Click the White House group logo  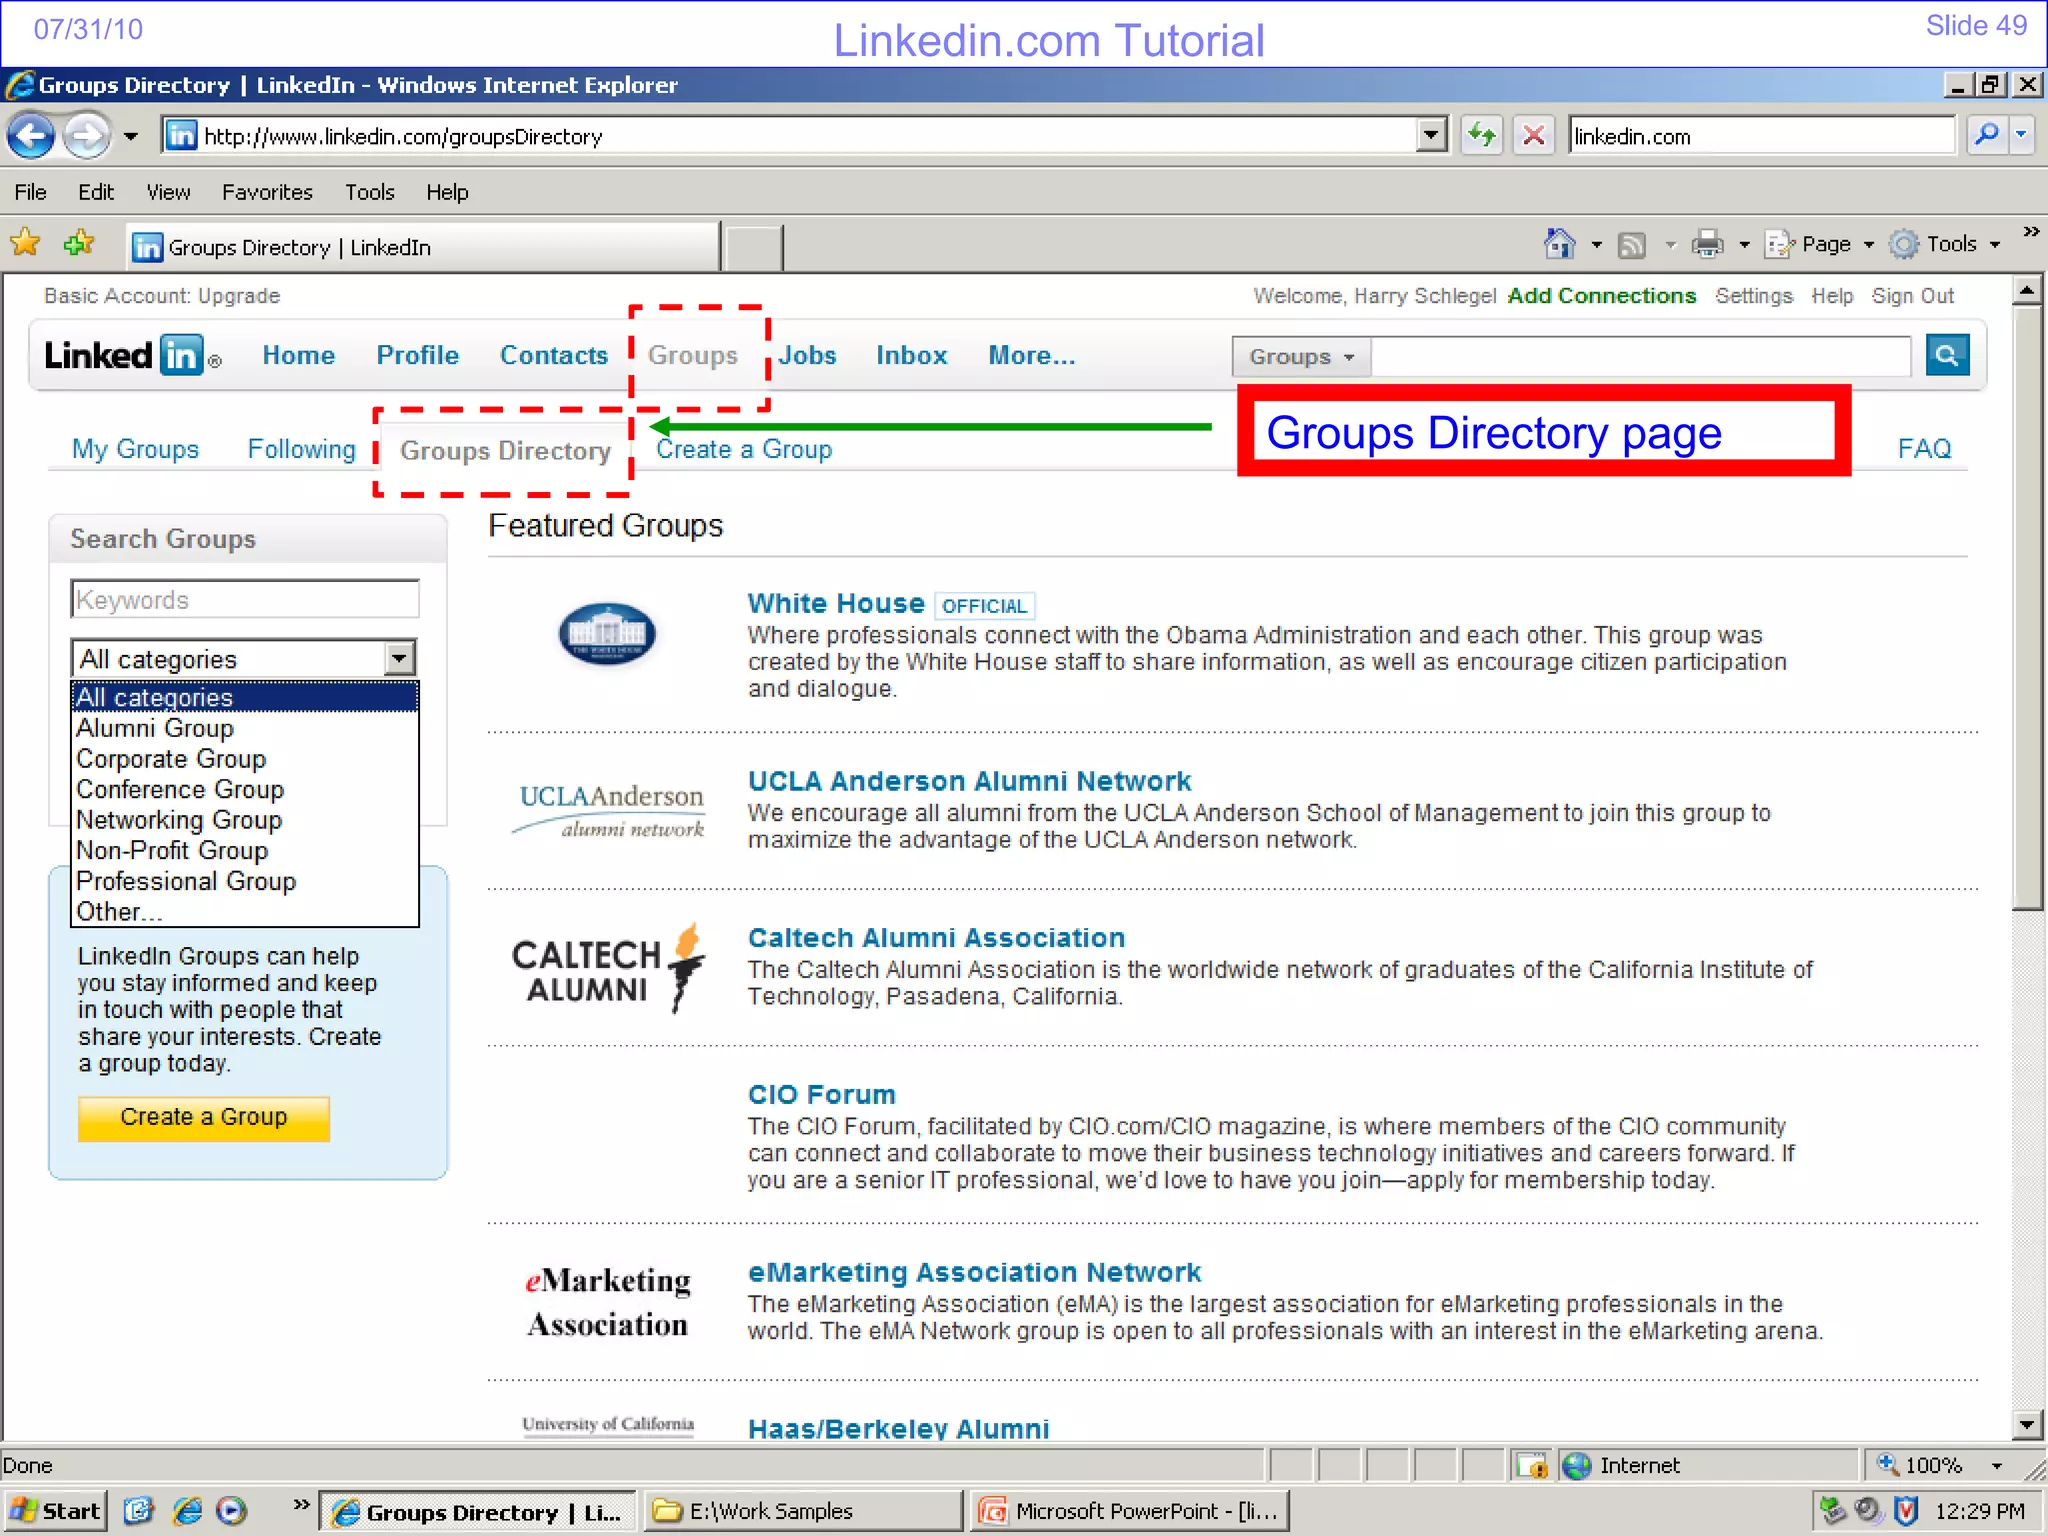pos(606,634)
